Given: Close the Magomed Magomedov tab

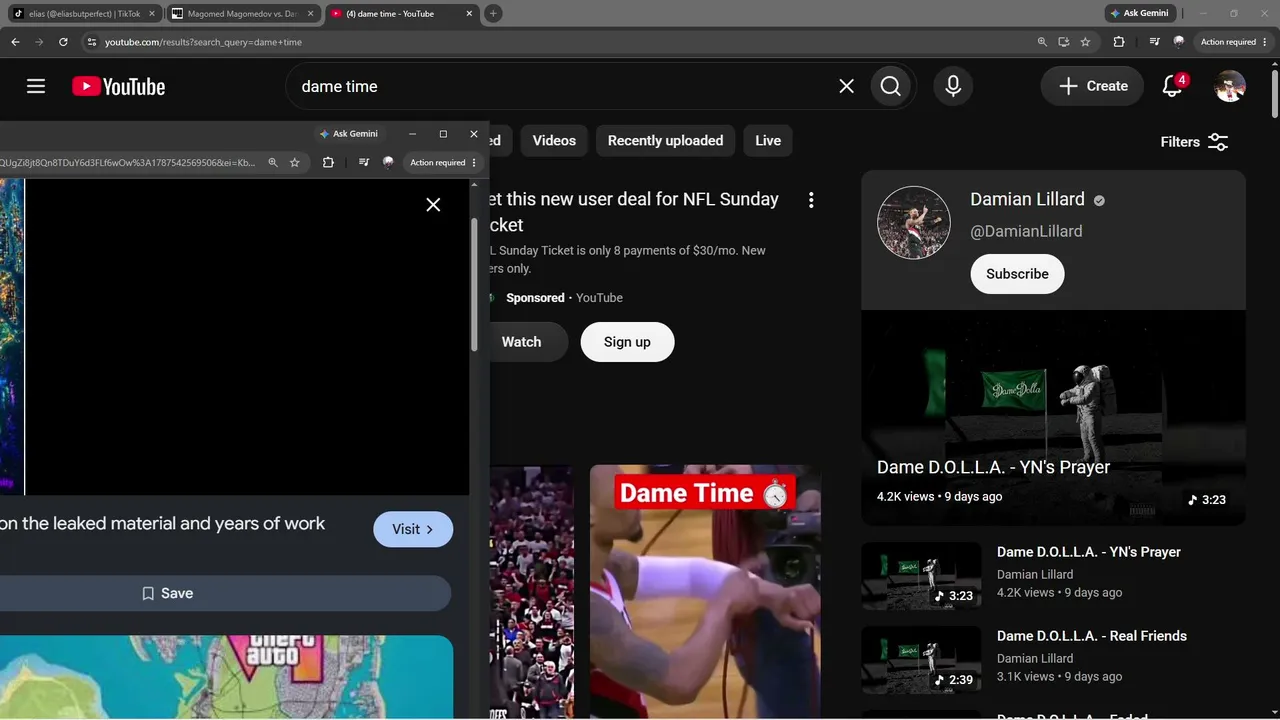Looking at the screenshot, I should click(x=310, y=14).
